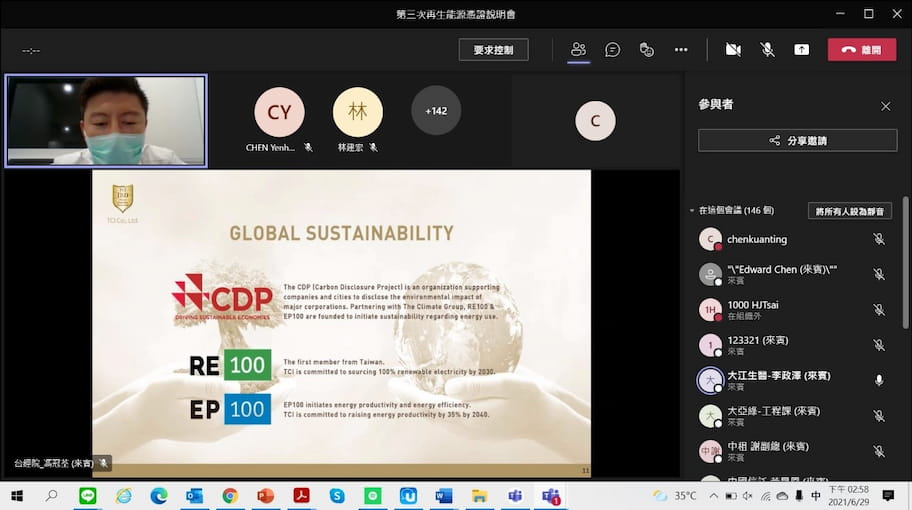This screenshot has height=510, width=912.
Task: Open Google Chrome from taskbar
Action: coord(230,496)
